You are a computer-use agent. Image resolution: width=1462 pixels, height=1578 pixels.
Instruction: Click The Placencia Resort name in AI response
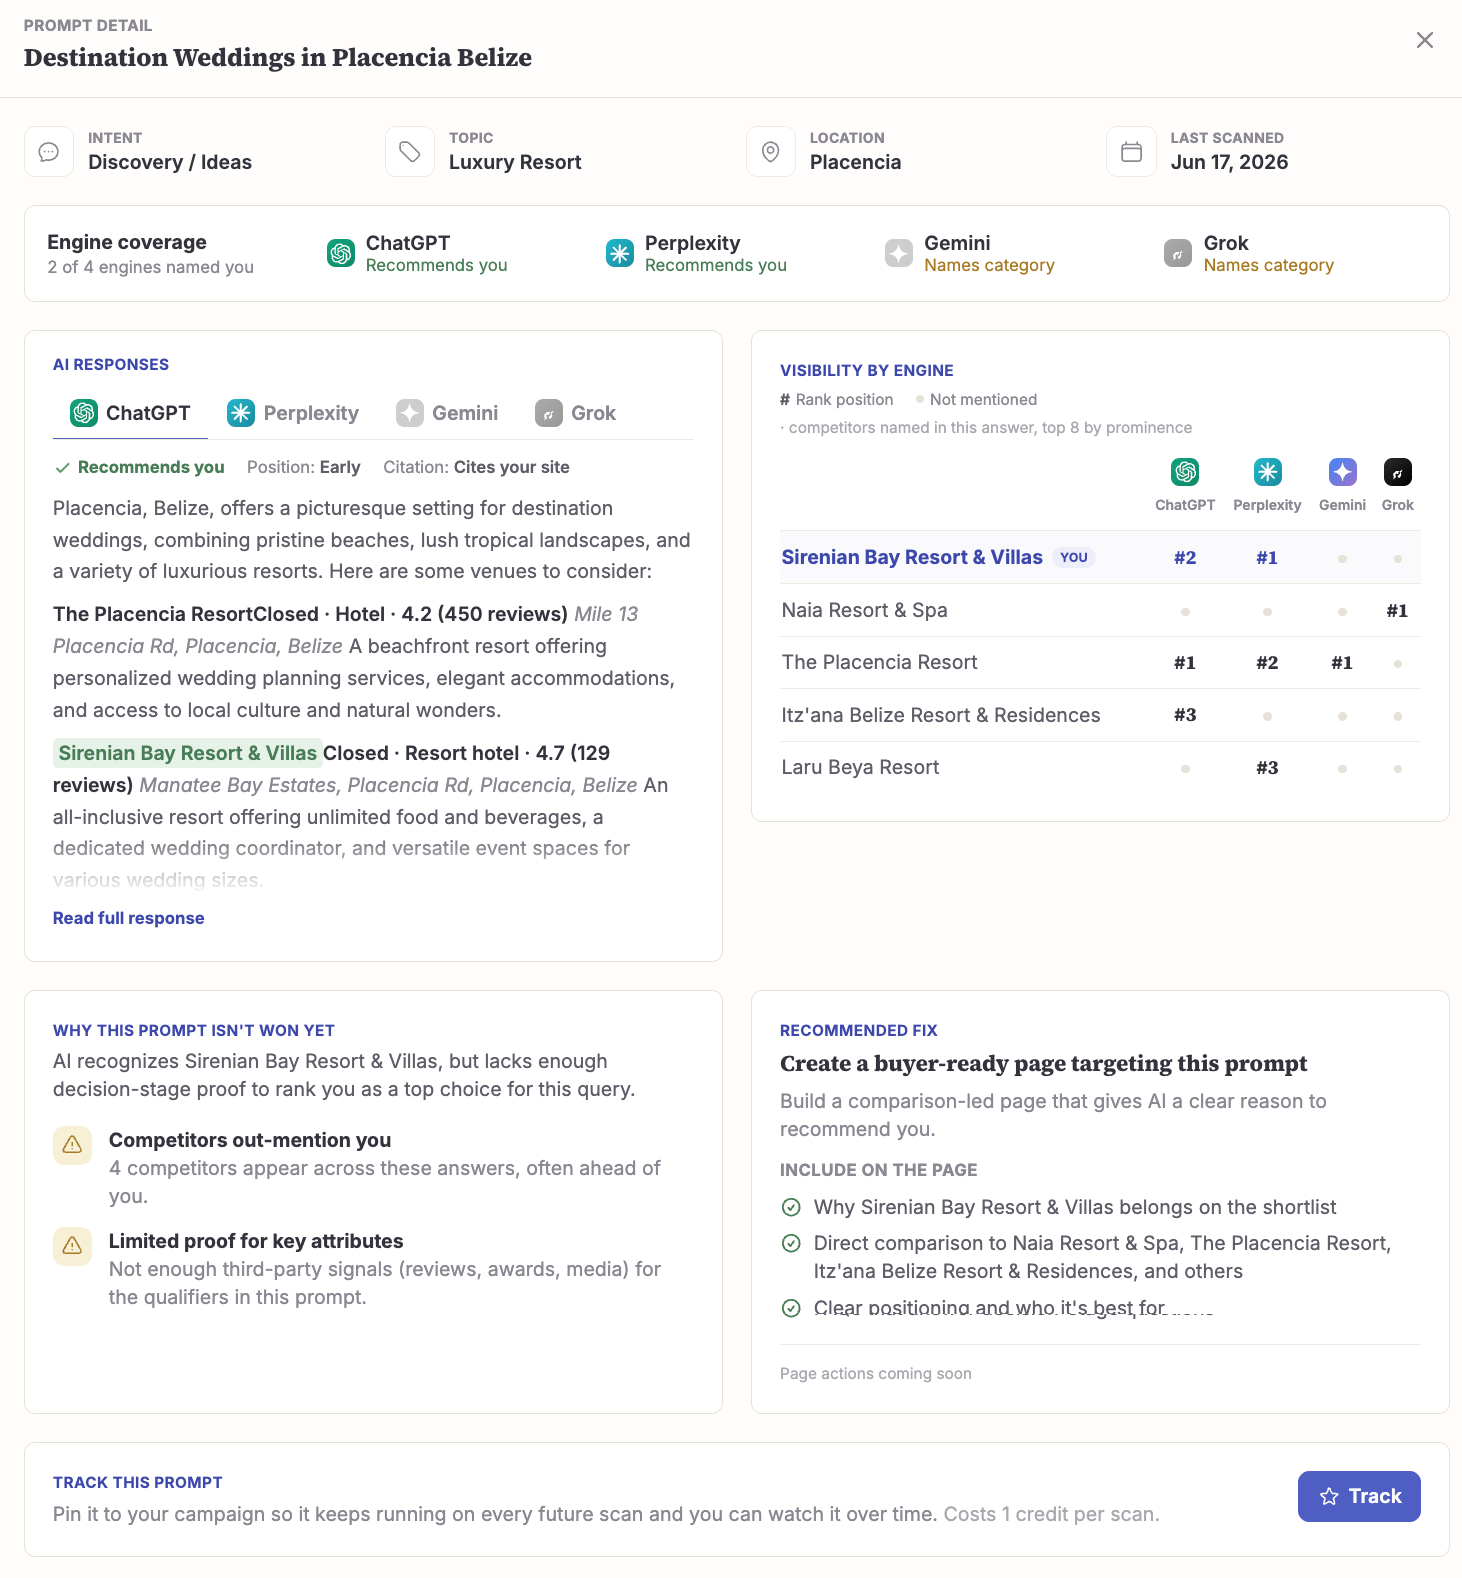pos(152,614)
